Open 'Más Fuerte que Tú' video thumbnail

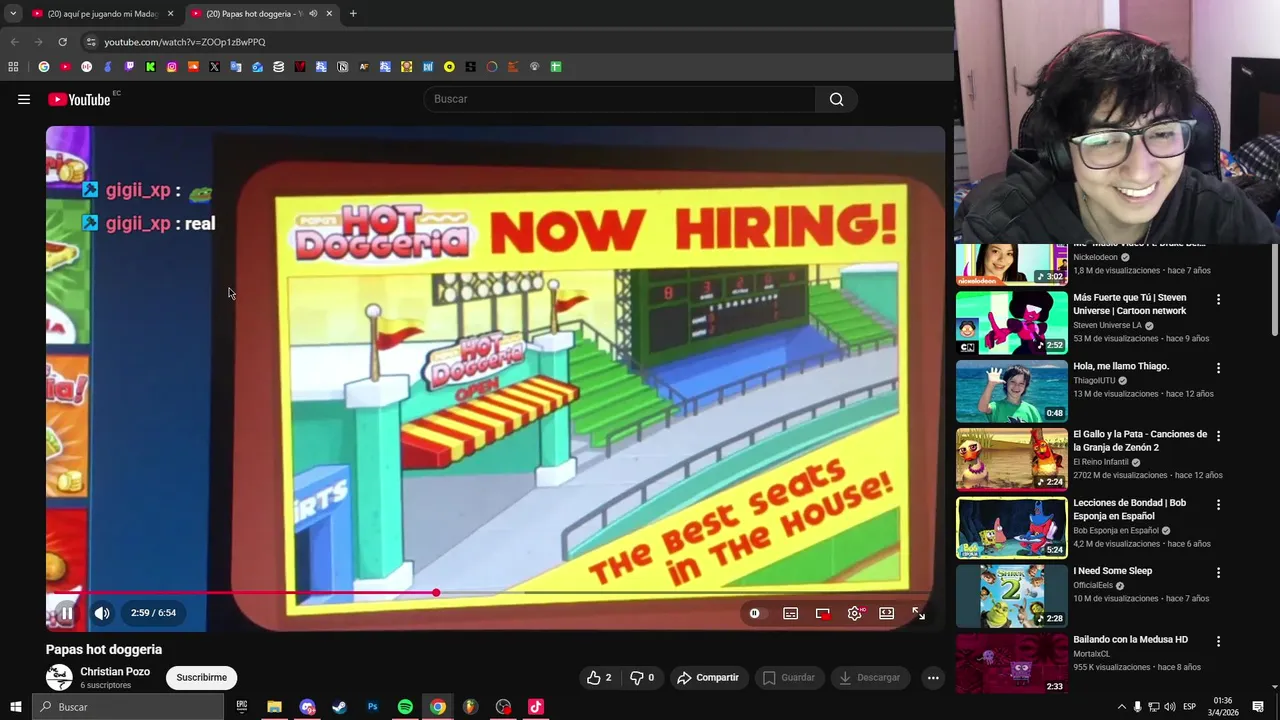point(1012,323)
